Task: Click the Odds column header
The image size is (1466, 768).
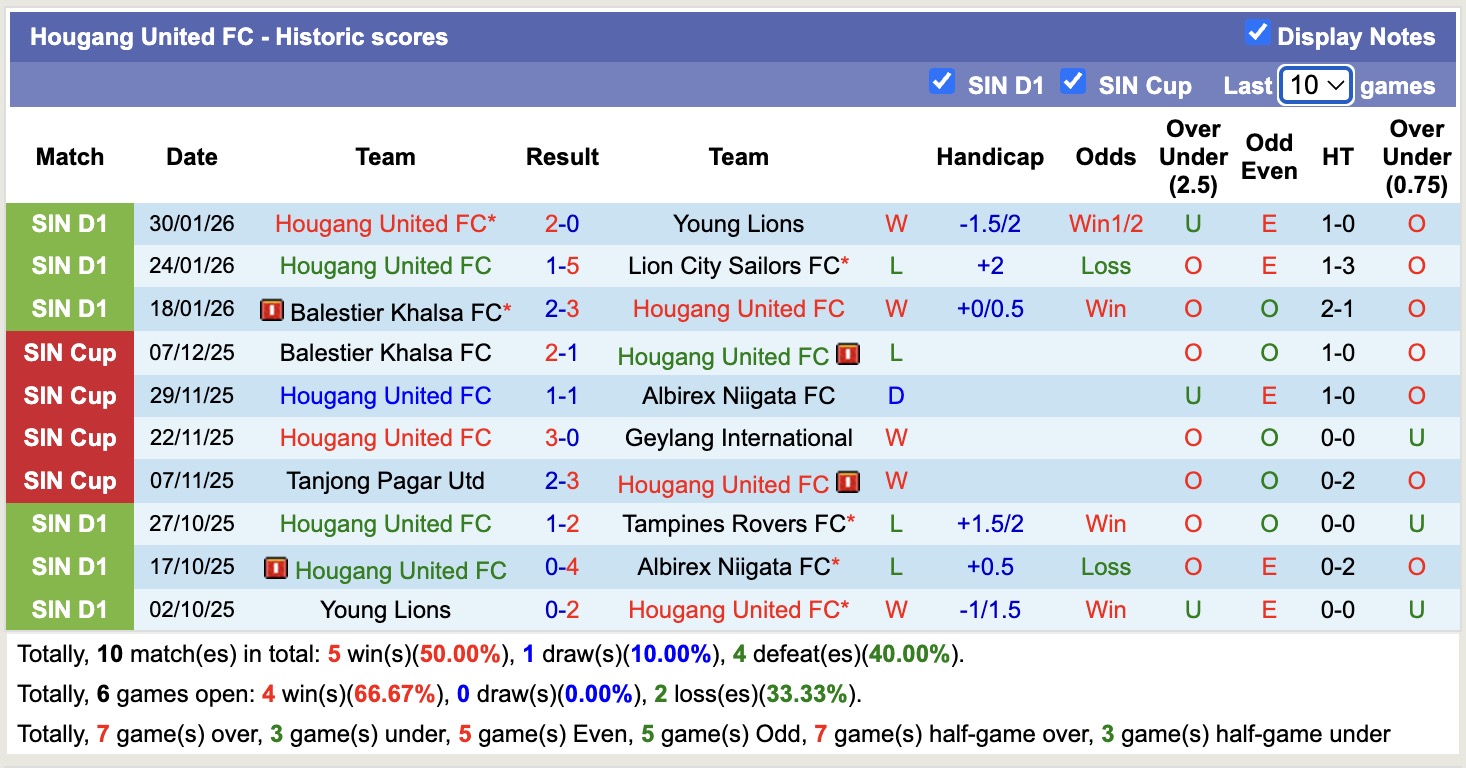Action: tap(1105, 157)
